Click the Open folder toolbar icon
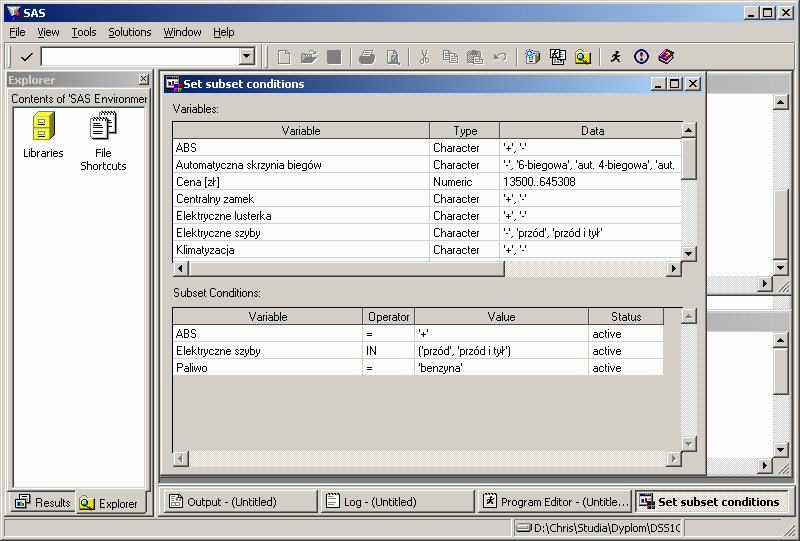The height and width of the screenshot is (541, 800). (309, 57)
